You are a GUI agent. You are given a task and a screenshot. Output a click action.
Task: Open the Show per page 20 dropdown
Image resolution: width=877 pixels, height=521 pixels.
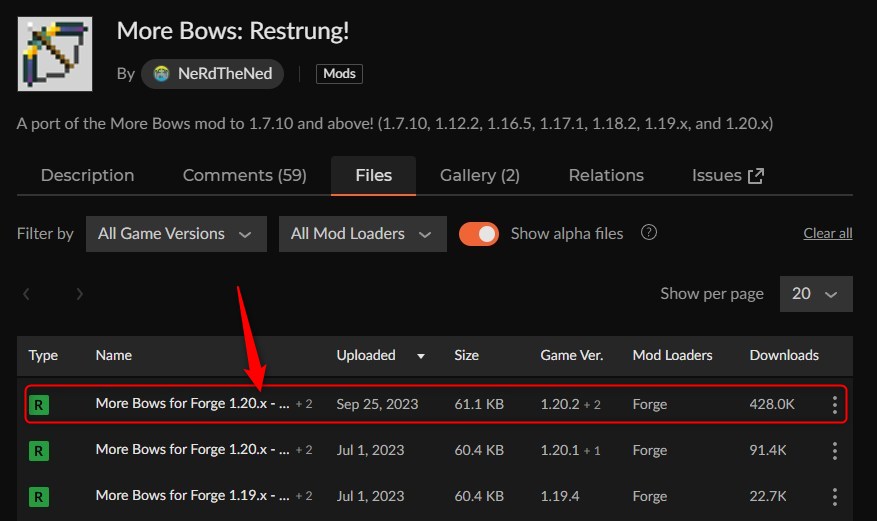[816, 293]
